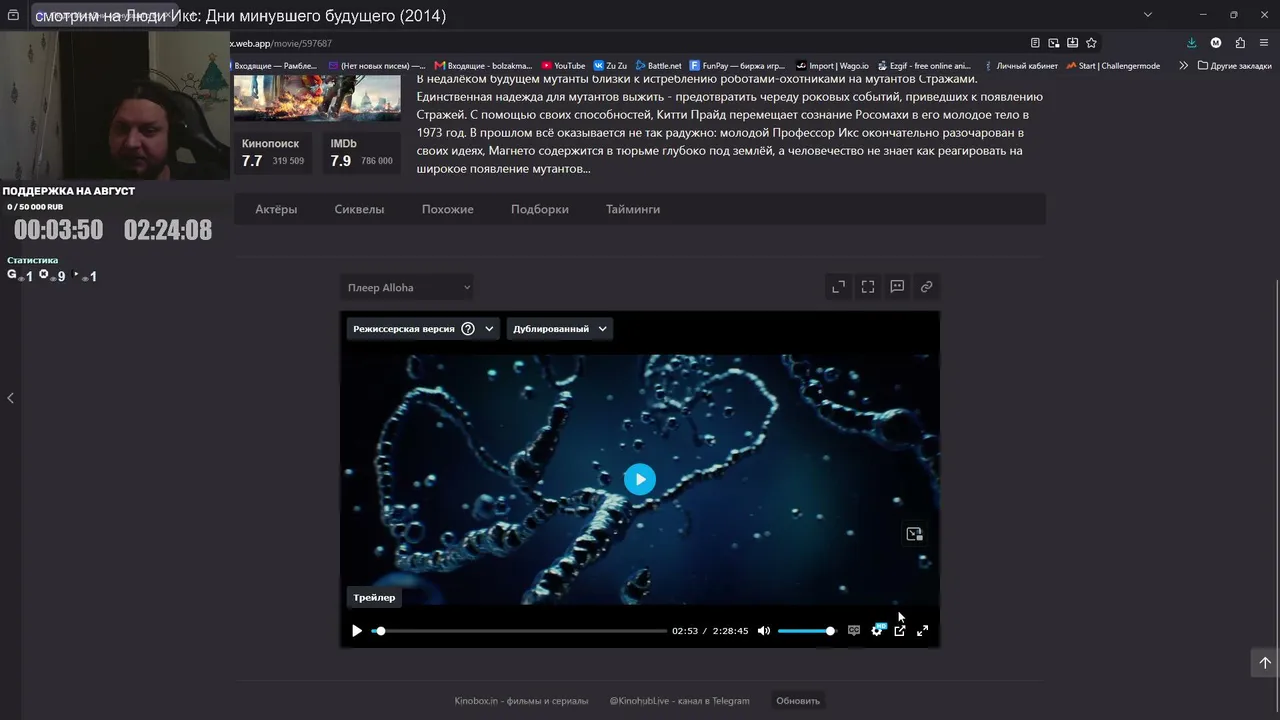Switch to the Тайминги tab
Viewport: 1280px width, 720px height.
pos(633,209)
